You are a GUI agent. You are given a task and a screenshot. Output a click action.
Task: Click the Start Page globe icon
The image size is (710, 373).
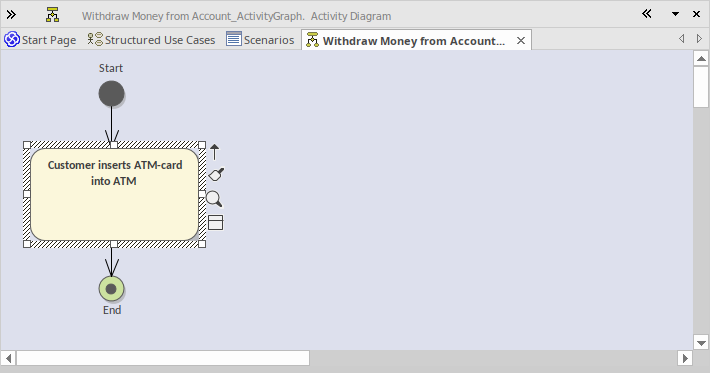(x=12, y=39)
